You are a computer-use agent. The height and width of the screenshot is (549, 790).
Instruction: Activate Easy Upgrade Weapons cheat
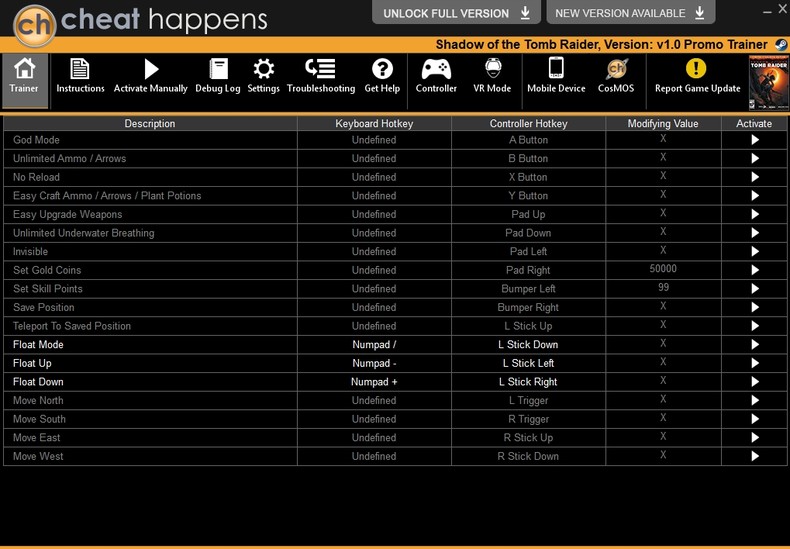(755, 215)
